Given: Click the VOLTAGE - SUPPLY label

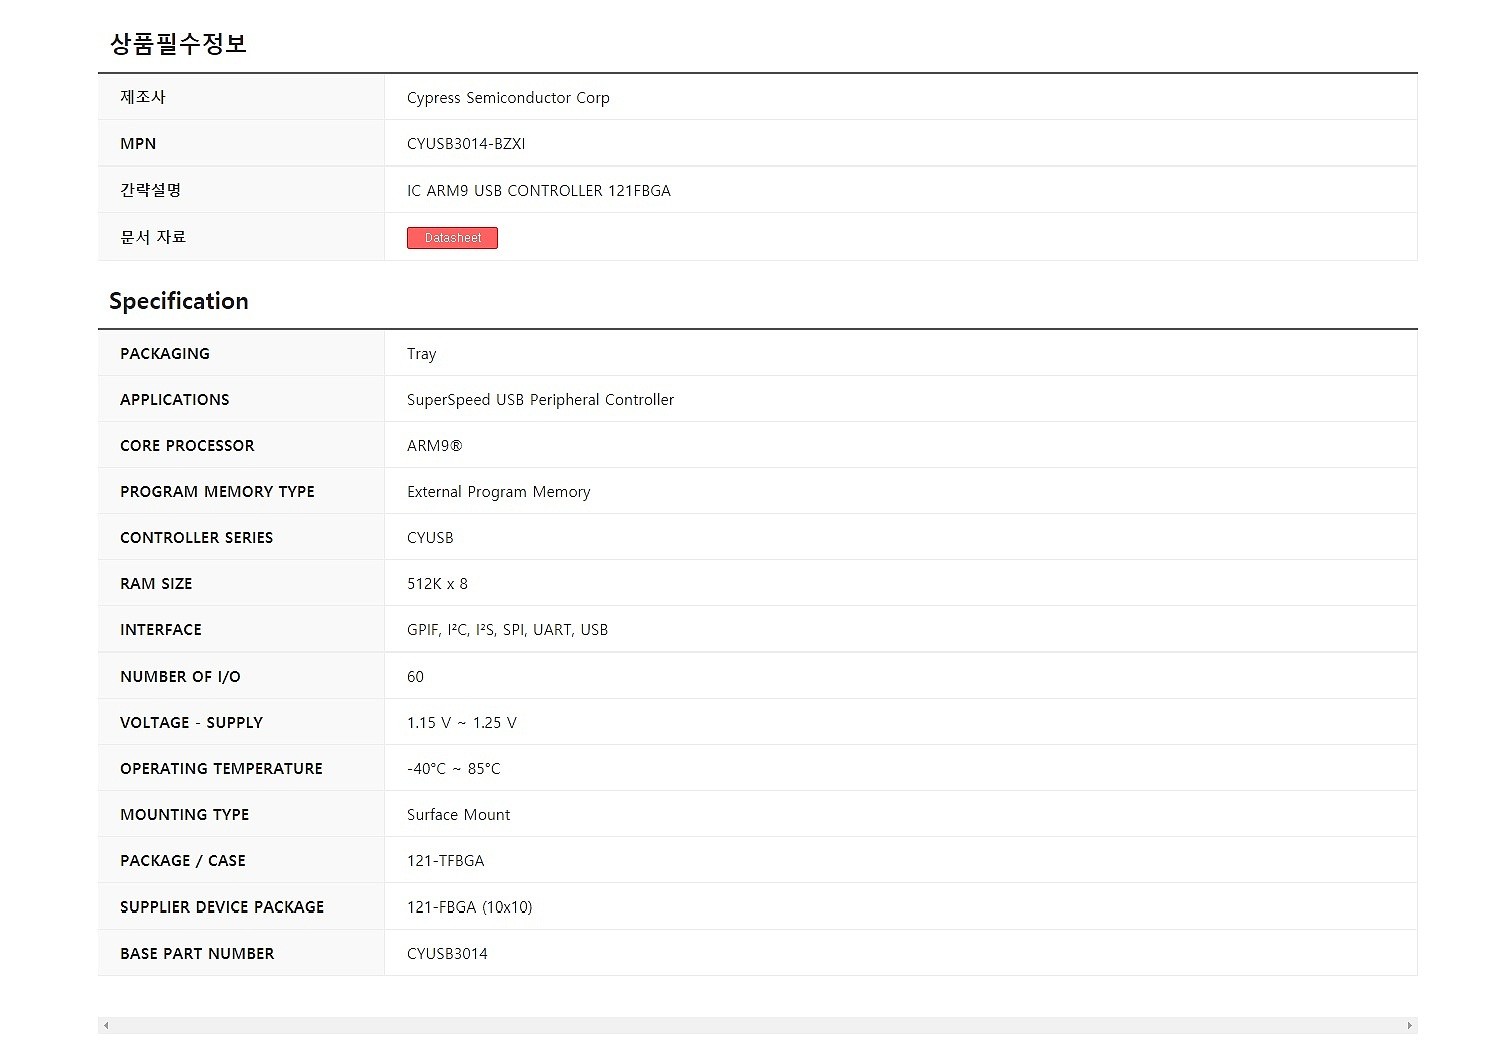Looking at the screenshot, I should (191, 723).
